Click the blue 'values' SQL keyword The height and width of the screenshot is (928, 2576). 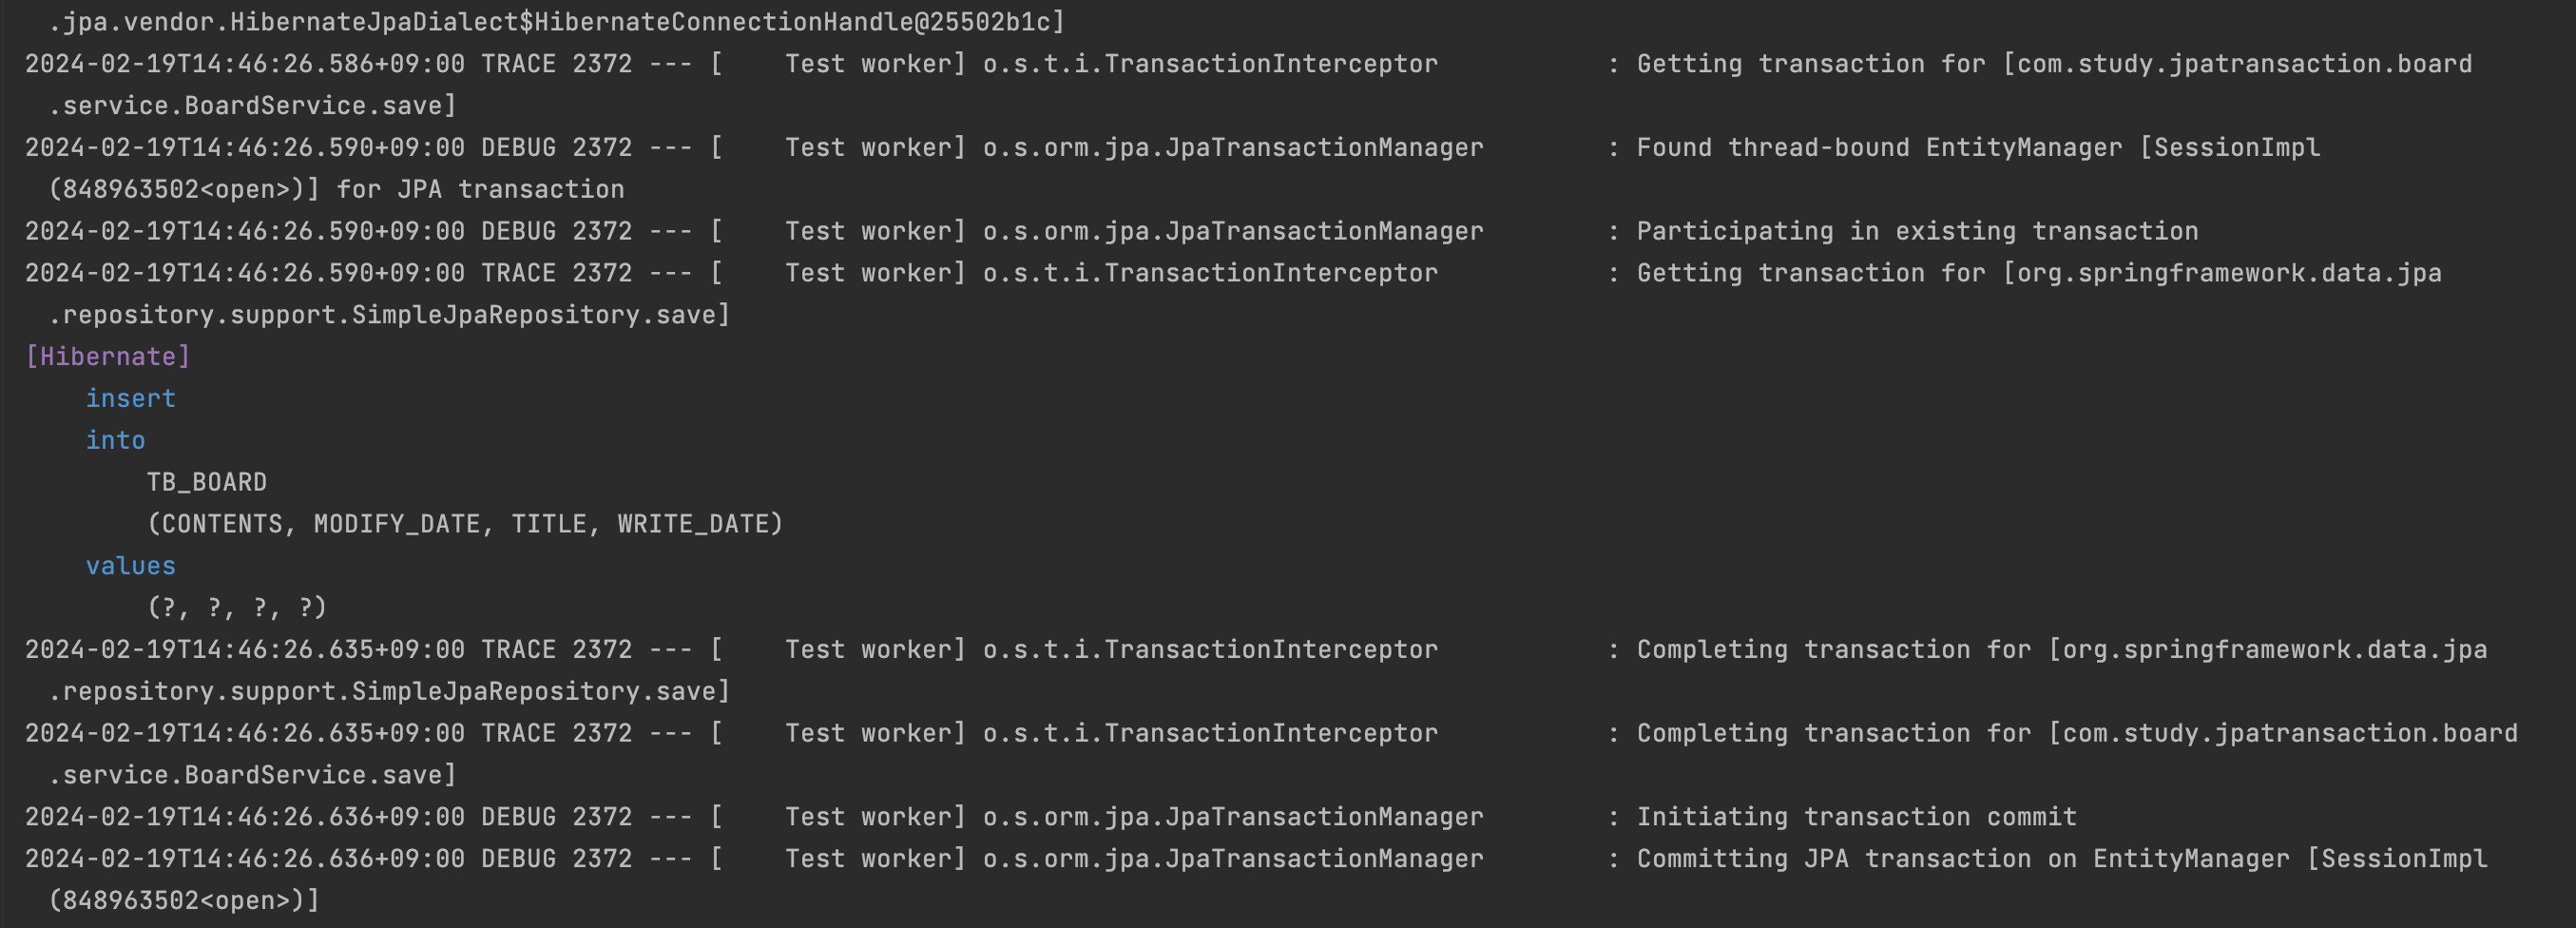130,566
